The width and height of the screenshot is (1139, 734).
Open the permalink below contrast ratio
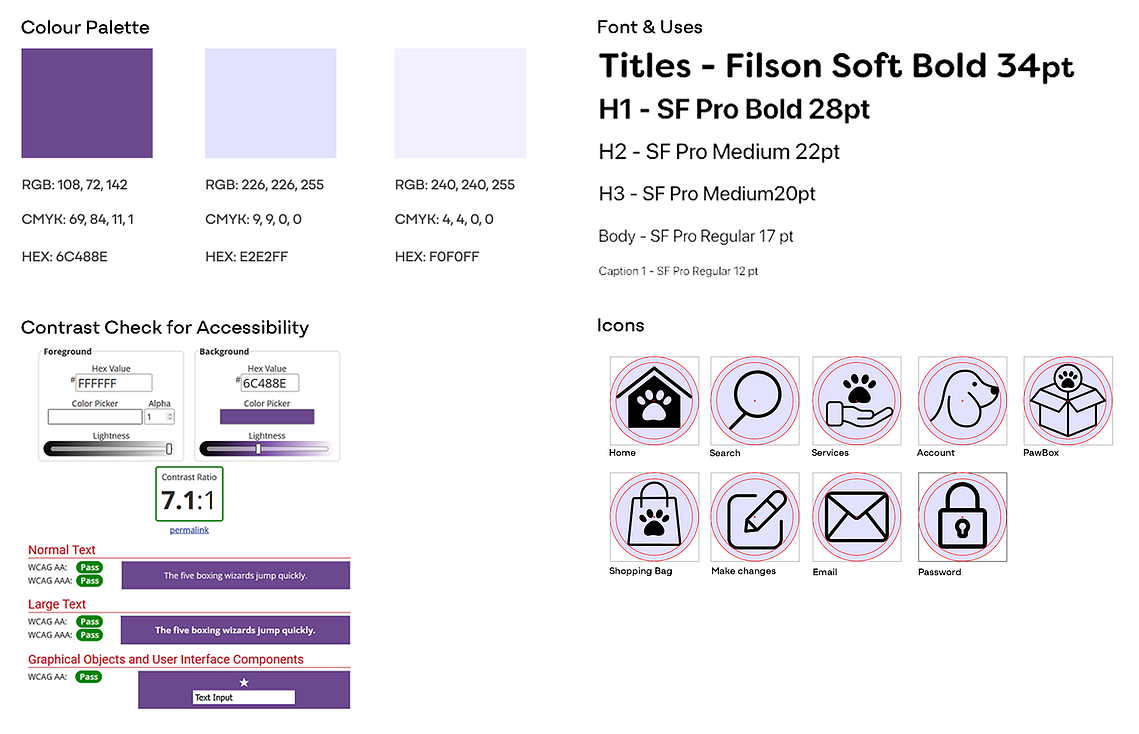click(189, 530)
